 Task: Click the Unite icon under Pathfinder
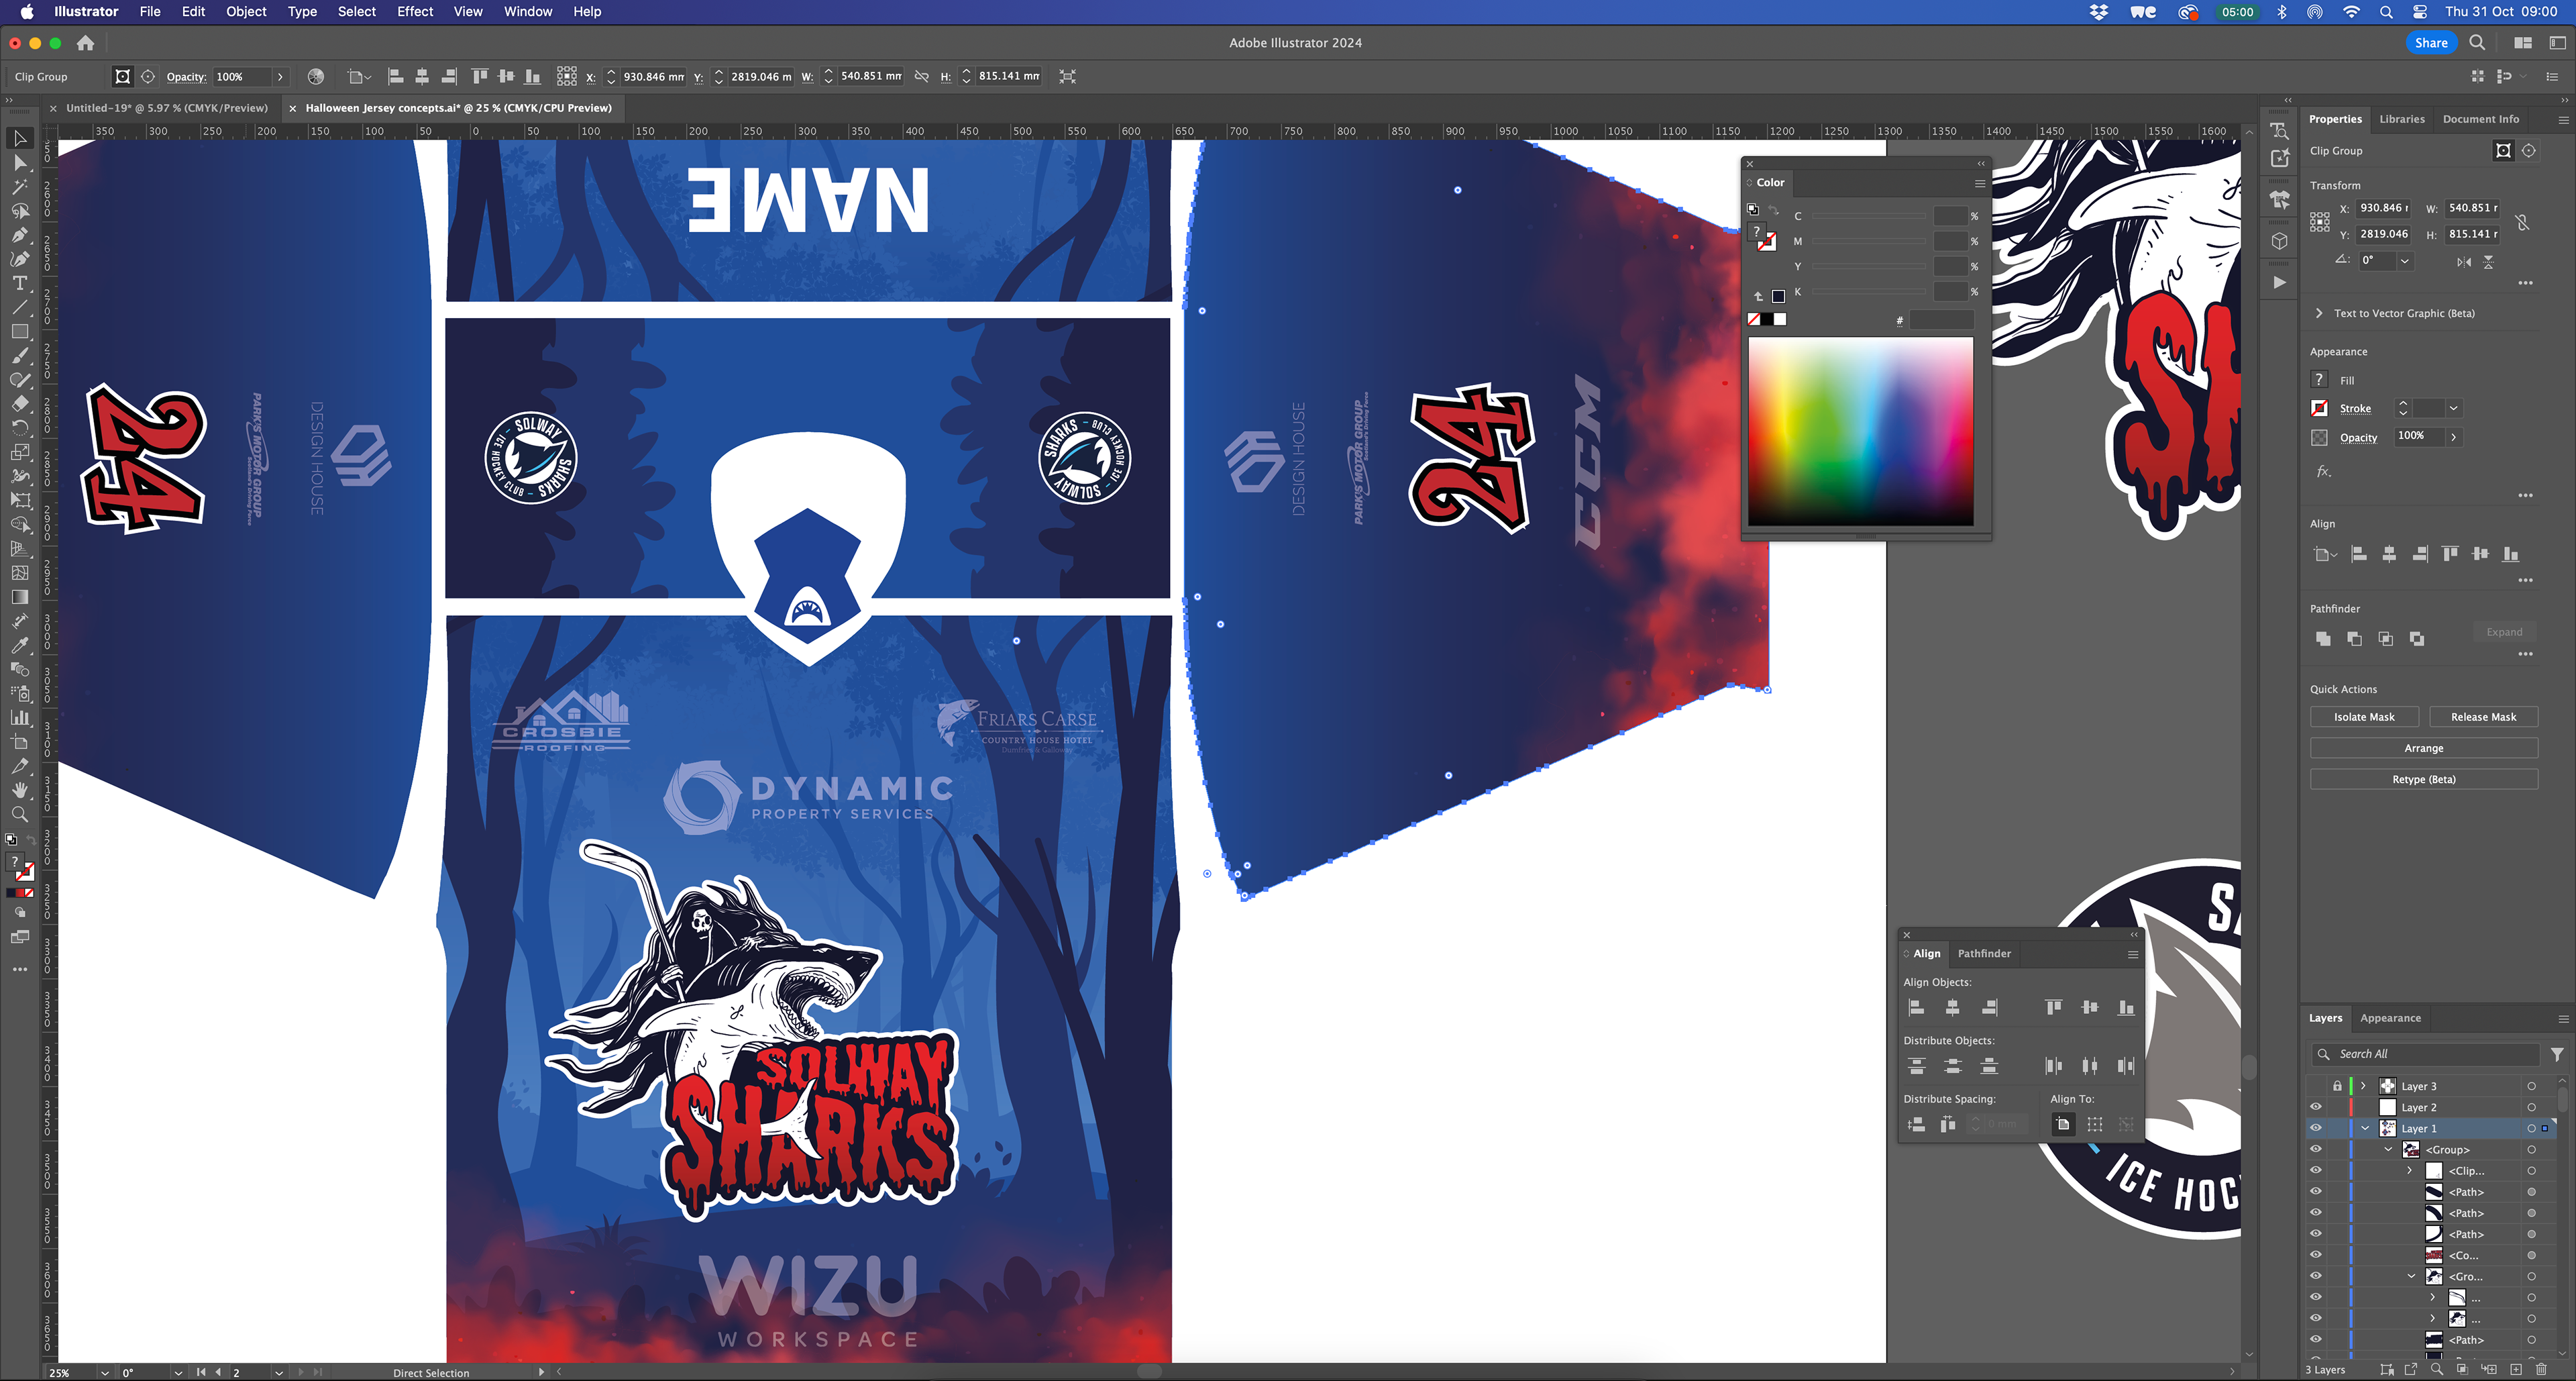[x=2323, y=638]
